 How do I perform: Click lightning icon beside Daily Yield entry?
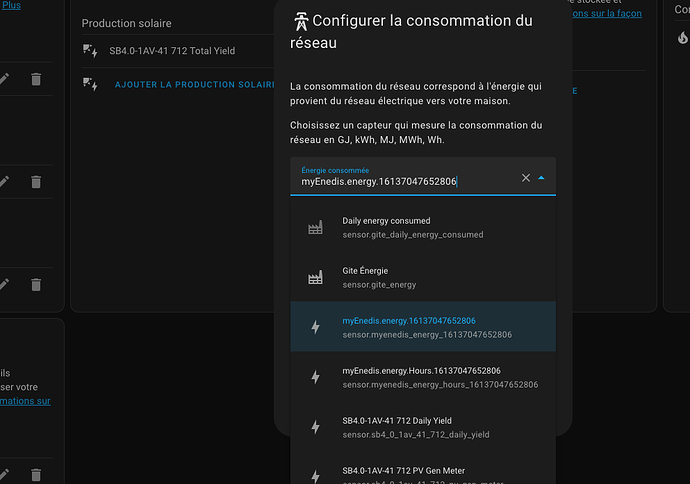click(x=316, y=427)
